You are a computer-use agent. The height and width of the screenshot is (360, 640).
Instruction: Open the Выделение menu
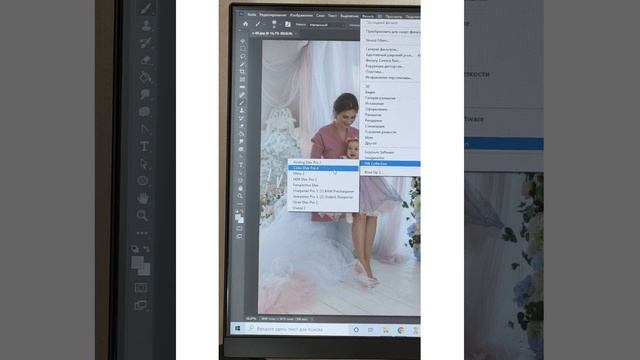[x=349, y=16]
